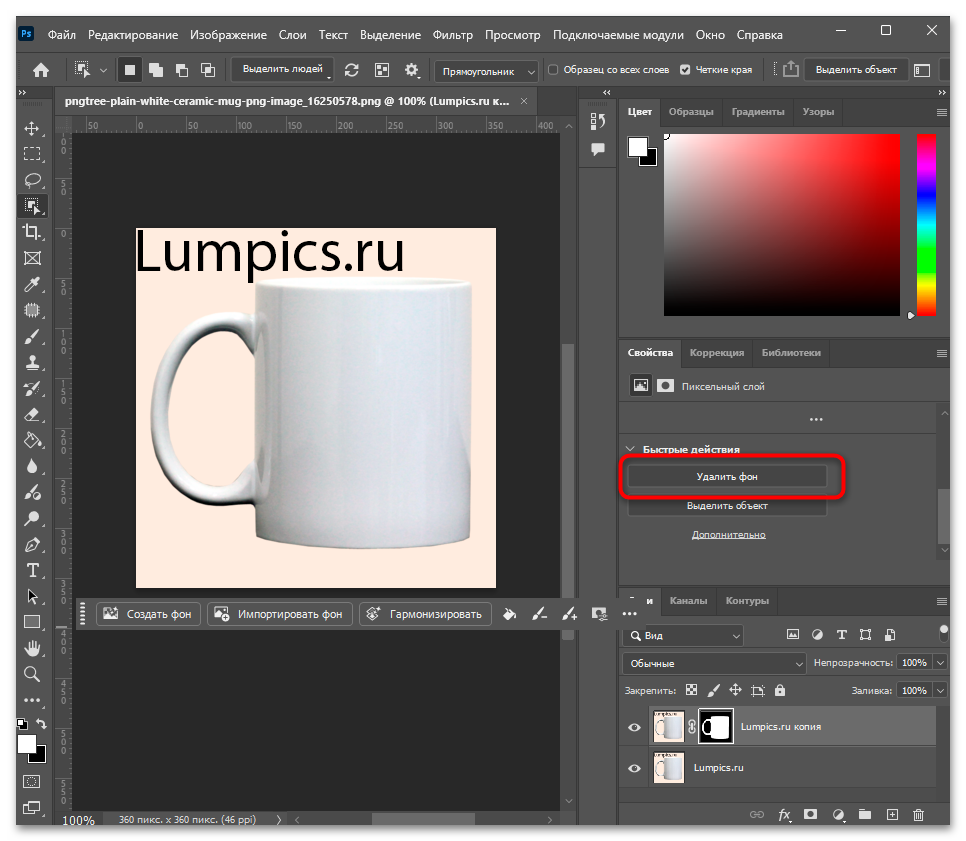Select the Eyedropper tool
The height and width of the screenshot is (841, 966).
coord(32,284)
